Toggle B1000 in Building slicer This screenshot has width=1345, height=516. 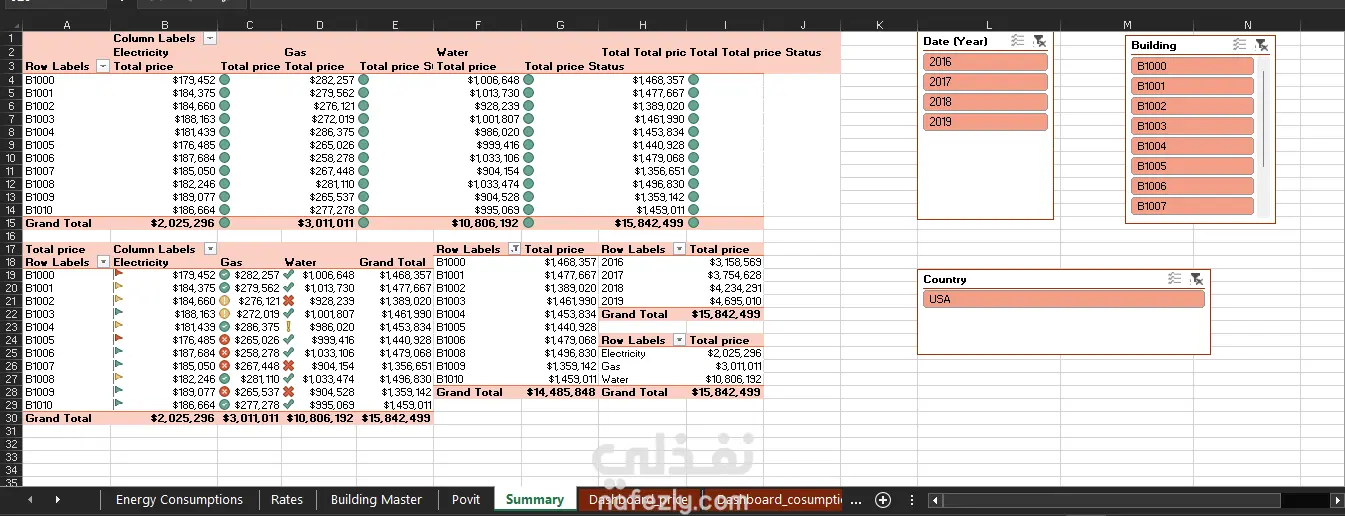1192,66
